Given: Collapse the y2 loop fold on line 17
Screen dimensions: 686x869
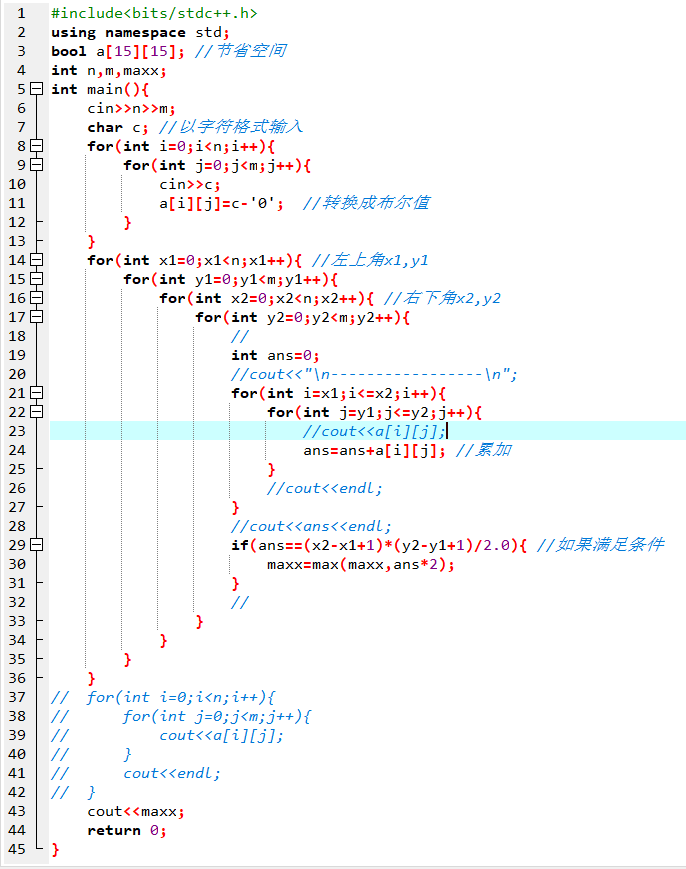Looking at the screenshot, I should tap(38, 317).
